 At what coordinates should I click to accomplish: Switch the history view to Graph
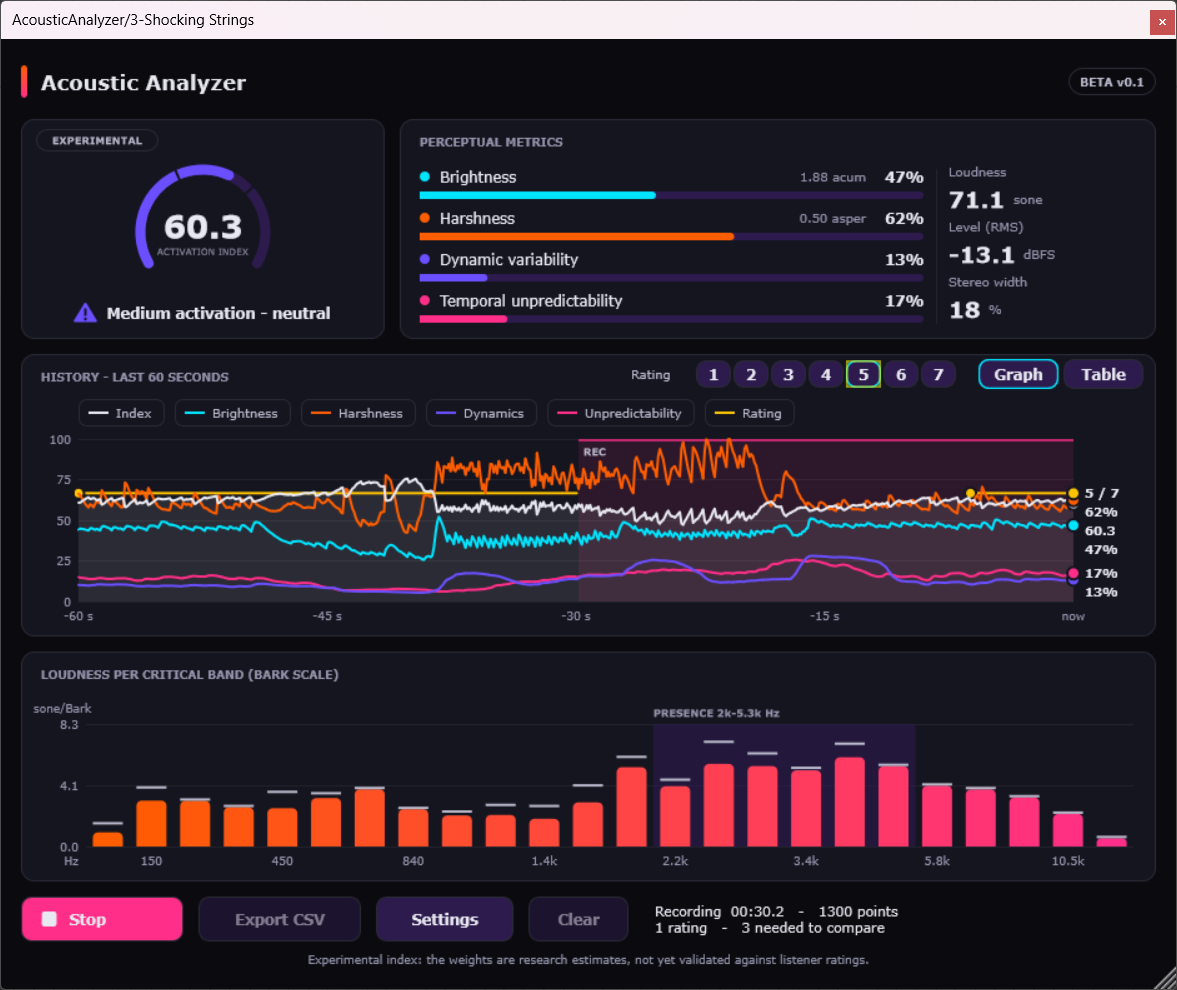pyautogui.click(x=1019, y=375)
